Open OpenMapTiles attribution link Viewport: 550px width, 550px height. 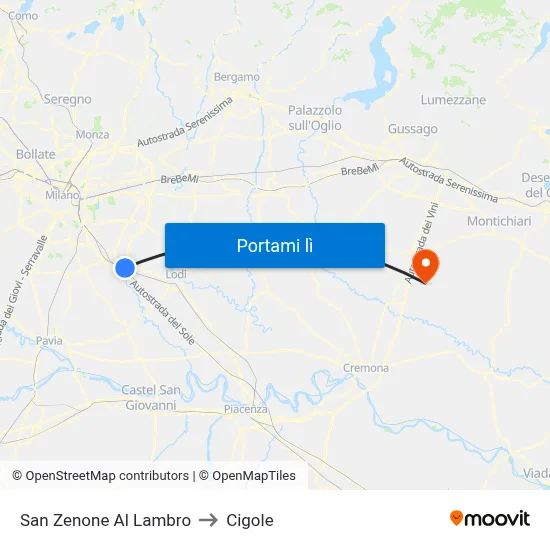[x=247, y=476]
